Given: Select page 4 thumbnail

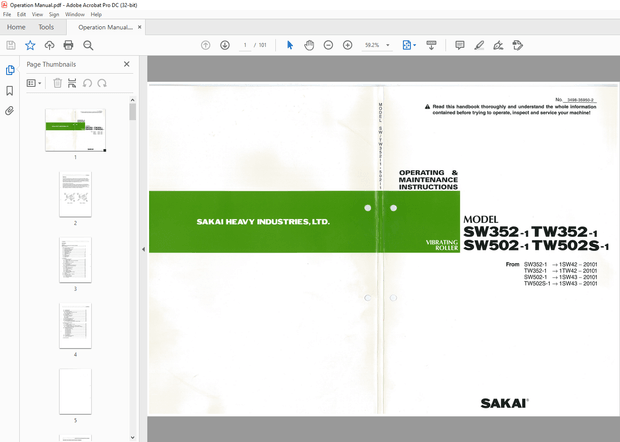Looking at the screenshot, I should pos(75,326).
